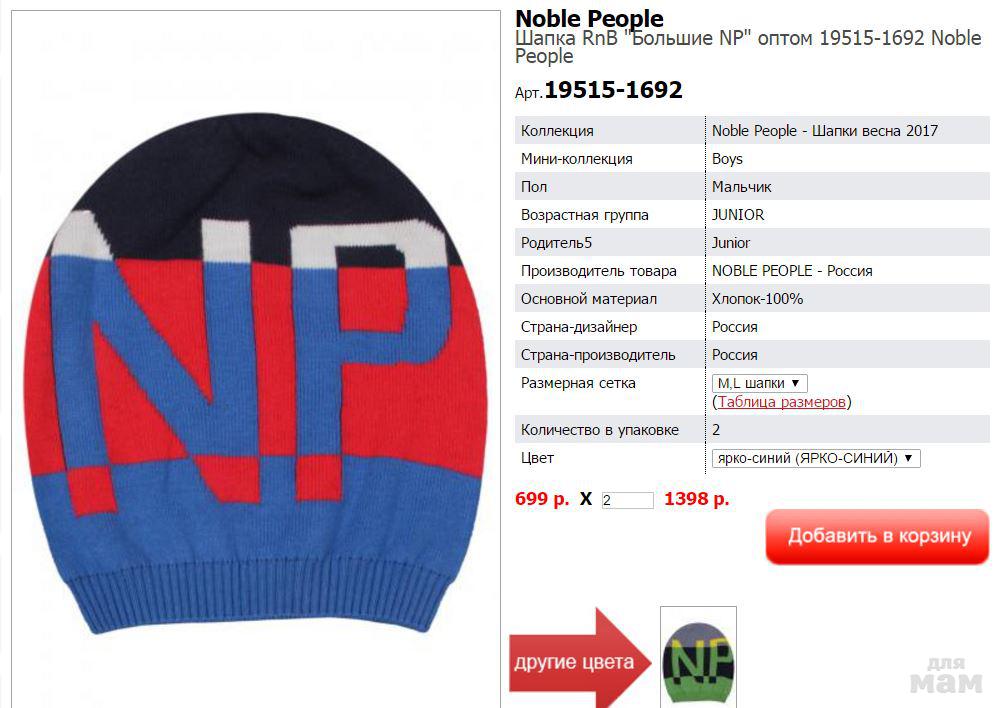
Task: Click the total price '1398 р.'
Action: pos(696,499)
